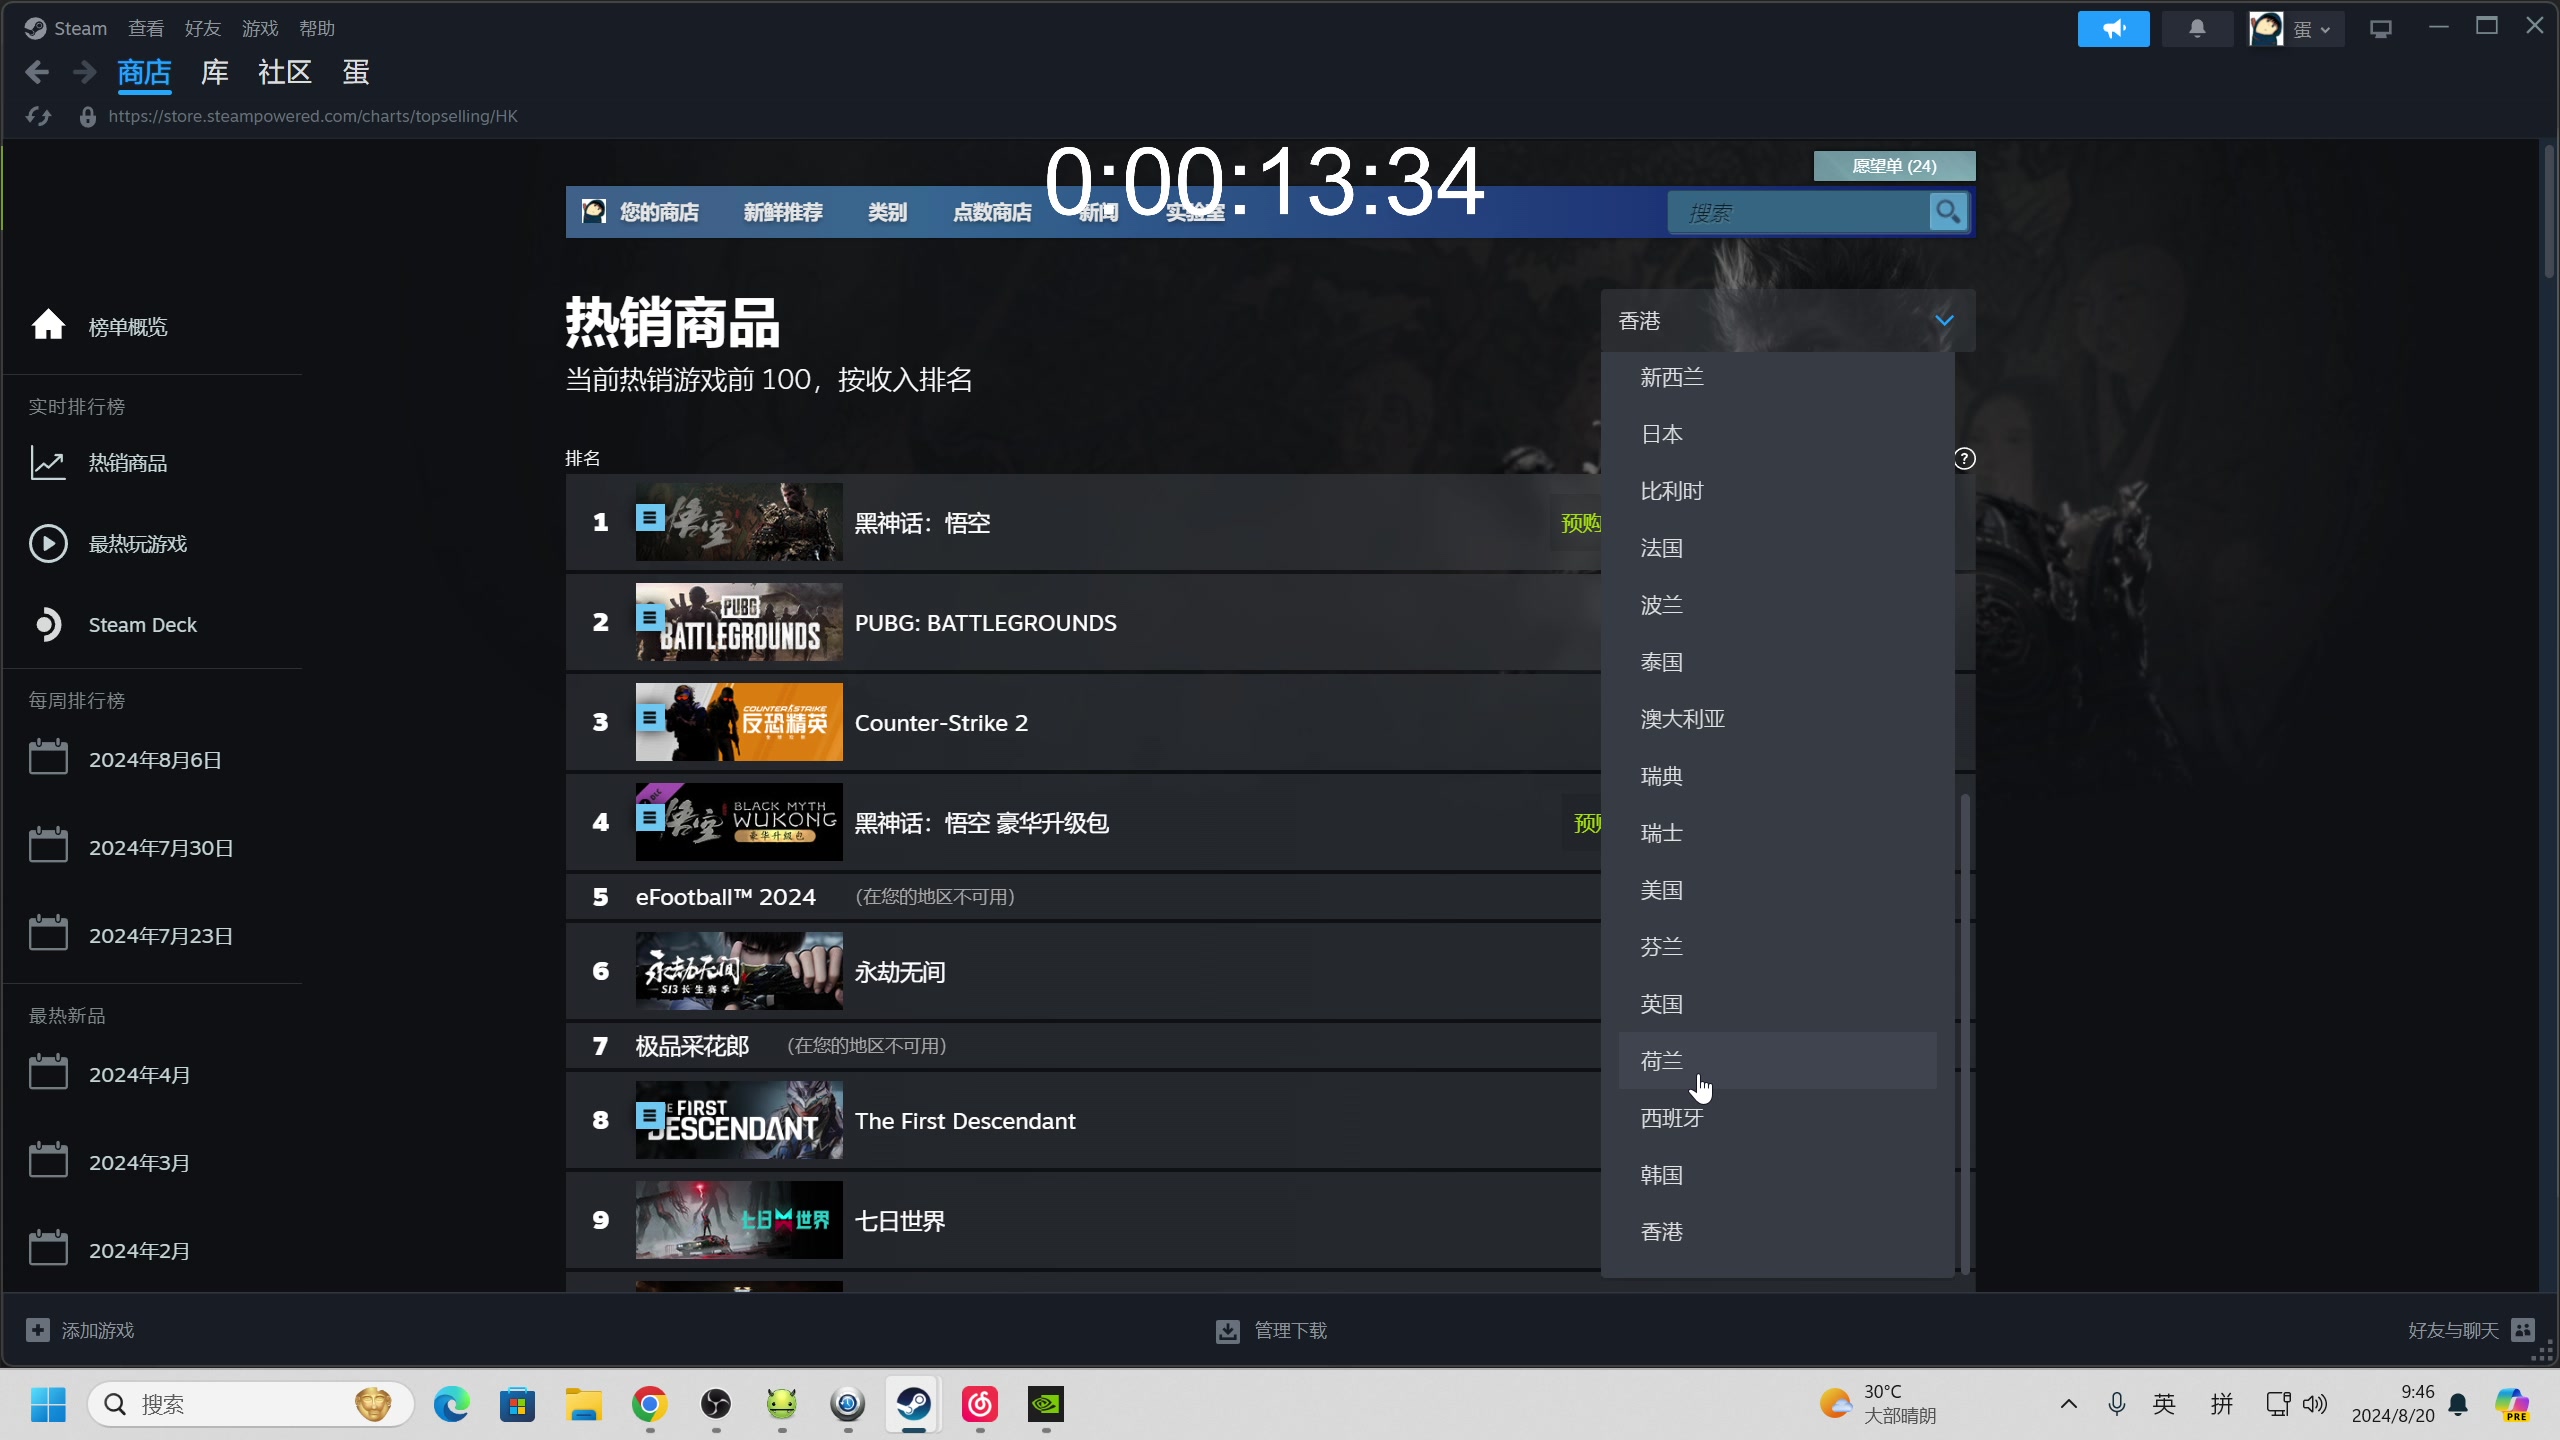
Task: Open 黑神话：悟空 game entry
Action: [1083, 522]
